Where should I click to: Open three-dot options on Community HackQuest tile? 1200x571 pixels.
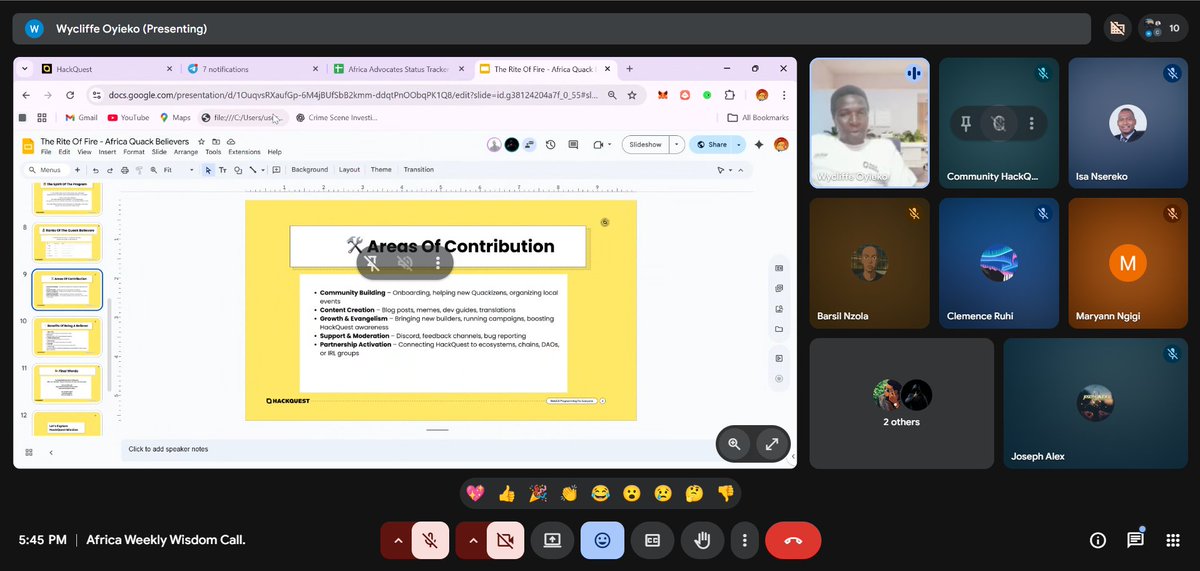pos(1031,124)
